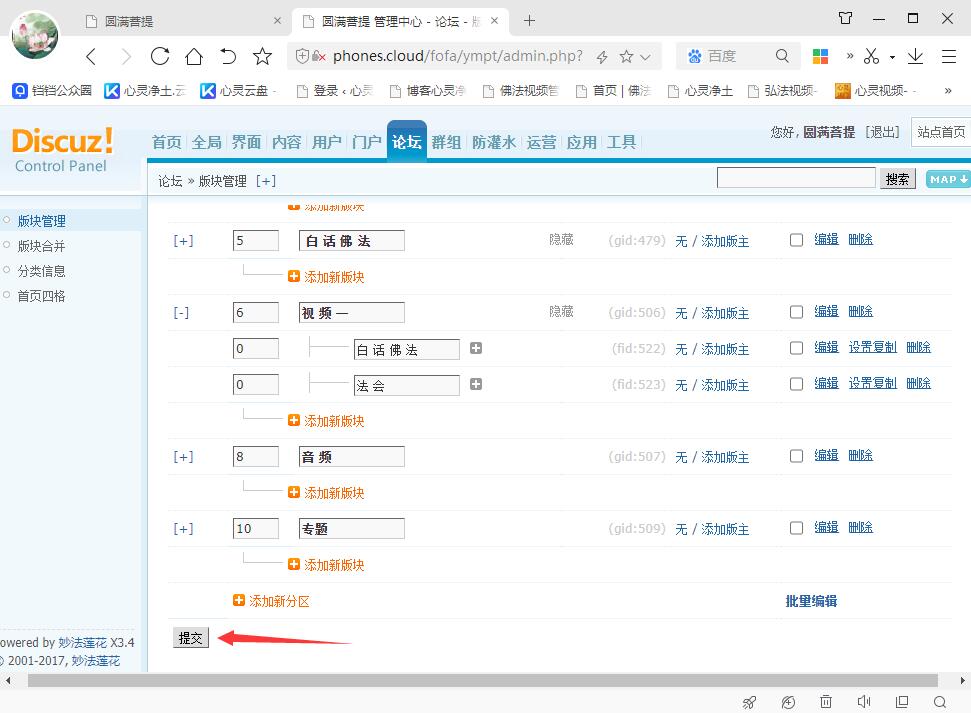Click the rocket accelerator icon in status bar

coord(749,702)
